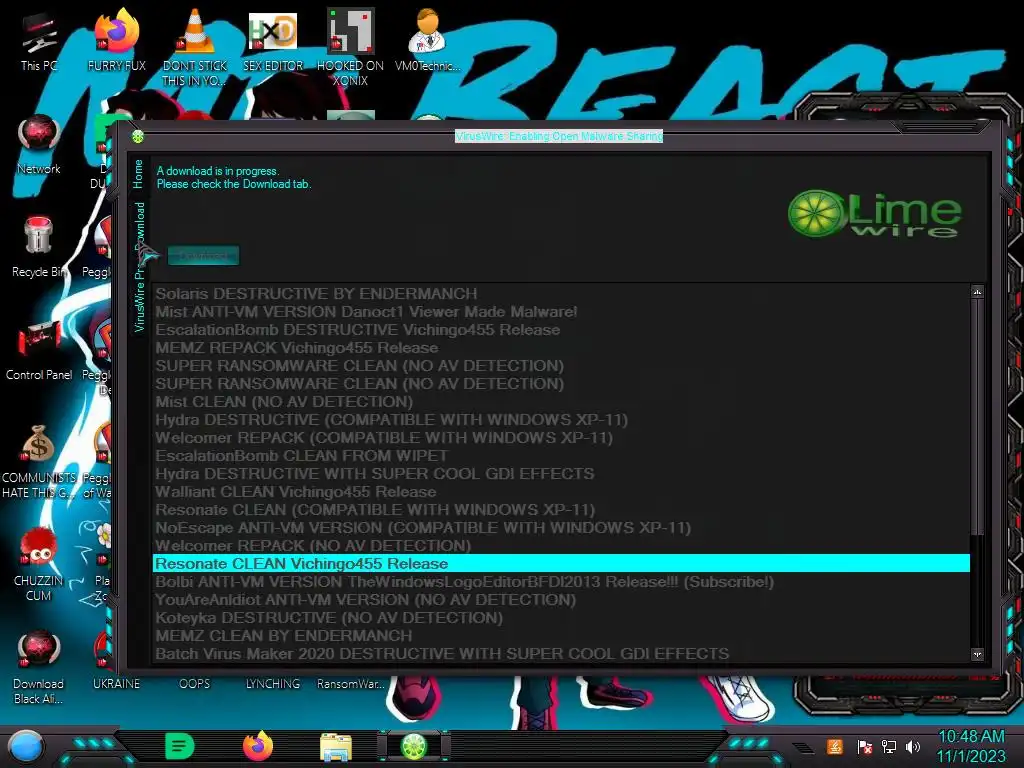The image size is (1024, 768).
Task: Select 'Mist ANTI-VM VERSION Danoct1' row
Action: 561,312
